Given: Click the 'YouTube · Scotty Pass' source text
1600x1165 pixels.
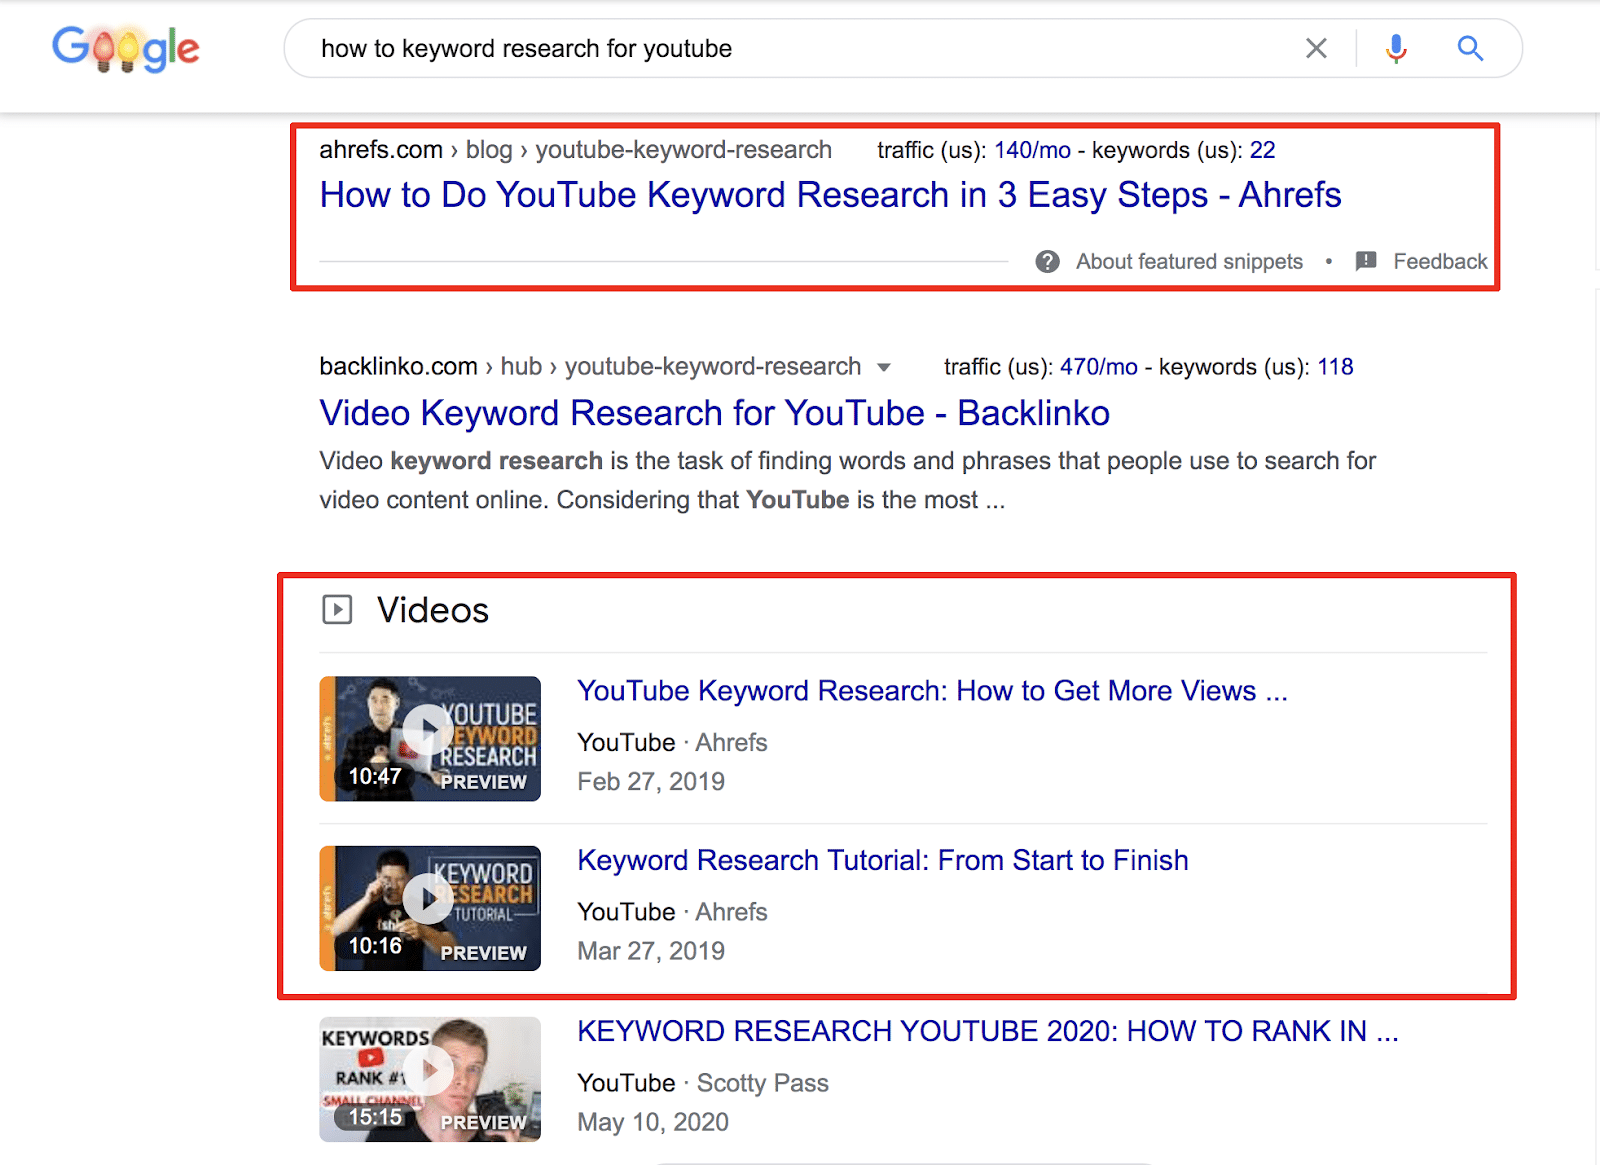Looking at the screenshot, I should point(703,1083).
